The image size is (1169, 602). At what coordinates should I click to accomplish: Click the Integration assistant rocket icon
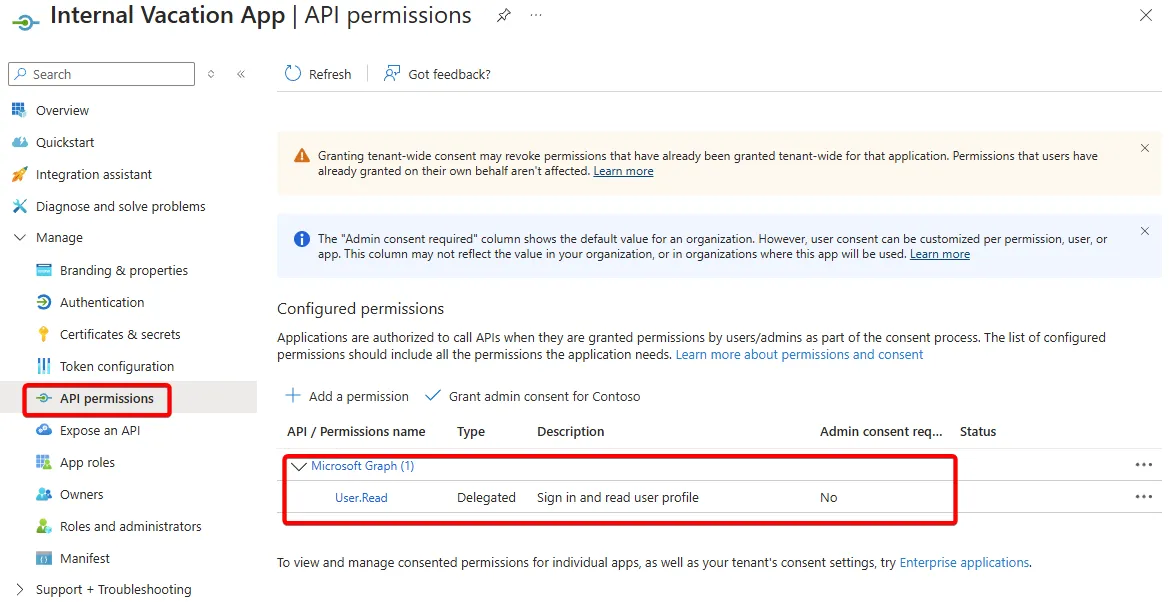19,175
